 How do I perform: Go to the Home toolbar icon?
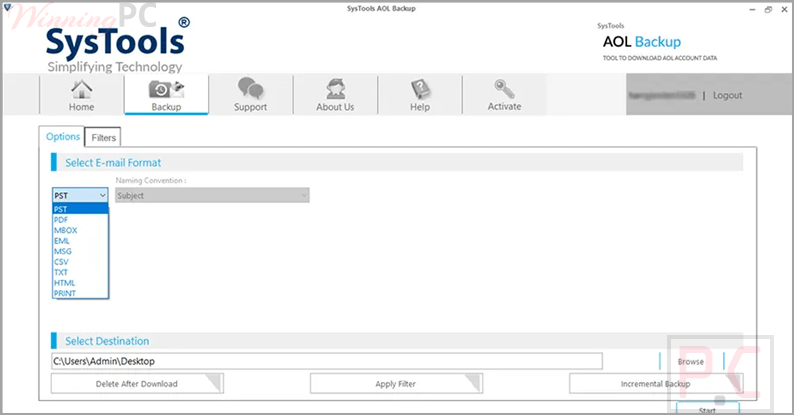[x=82, y=95]
